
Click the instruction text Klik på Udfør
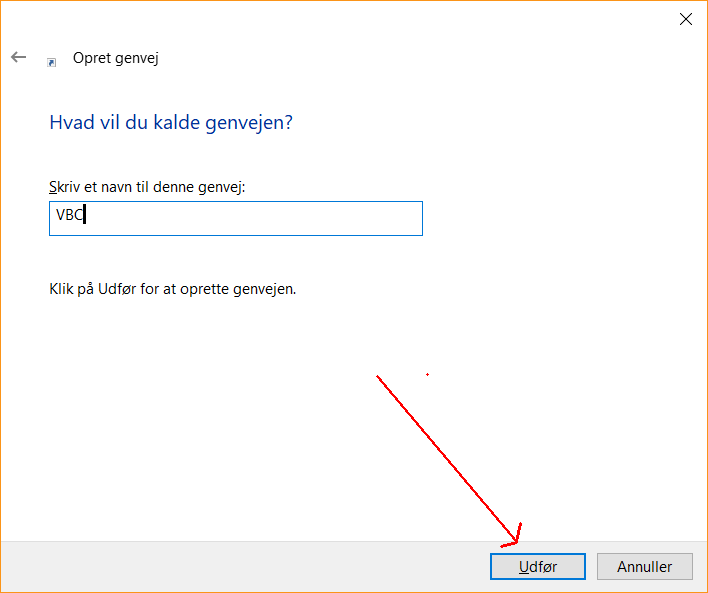172,289
